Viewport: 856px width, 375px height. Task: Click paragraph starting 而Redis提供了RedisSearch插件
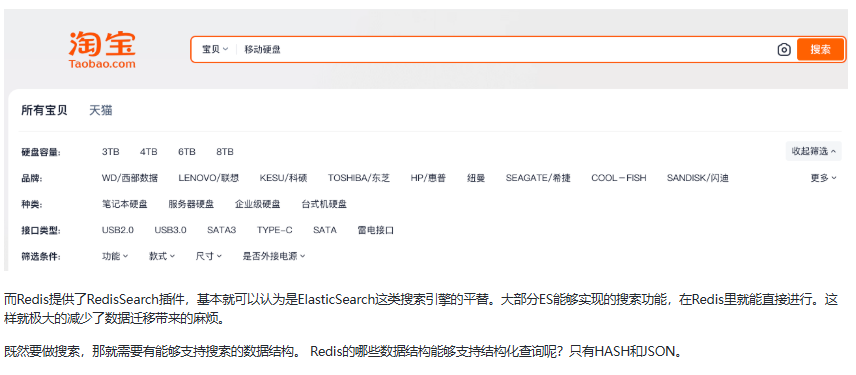click(421, 309)
